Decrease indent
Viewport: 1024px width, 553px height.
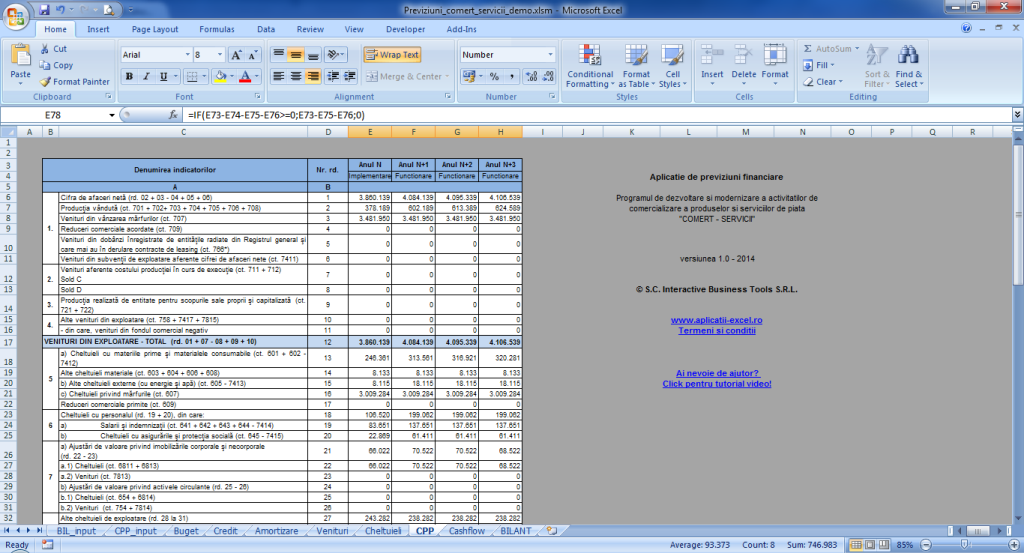click(333, 76)
